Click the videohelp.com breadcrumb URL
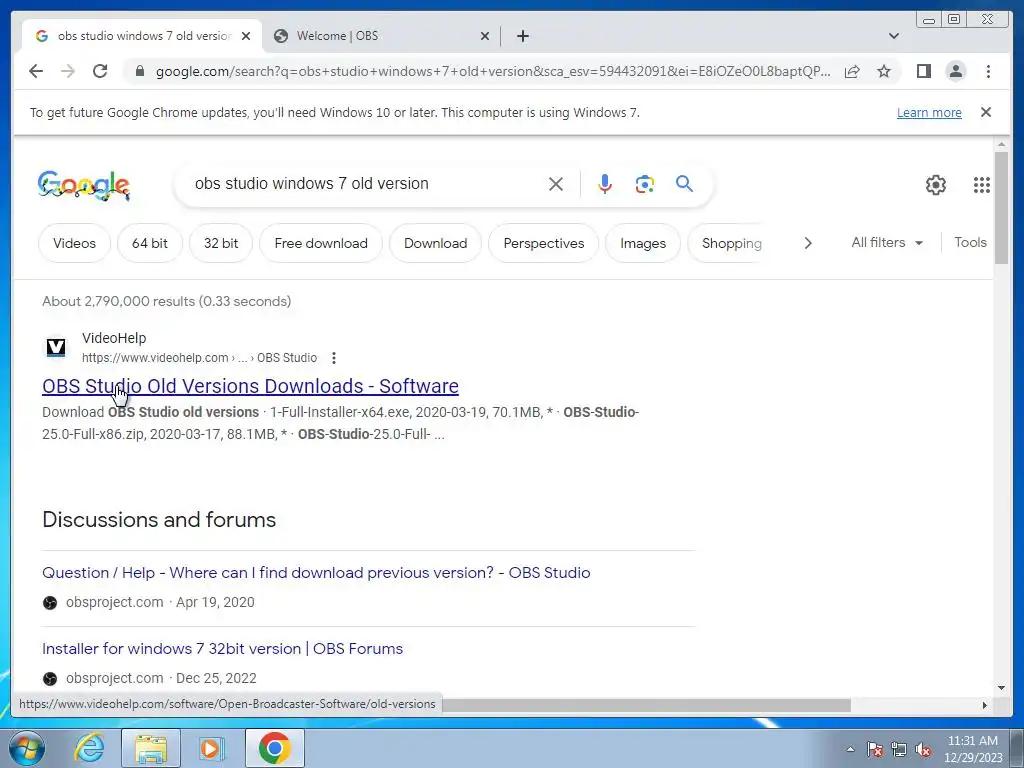 pyautogui.click(x=199, y=358)
